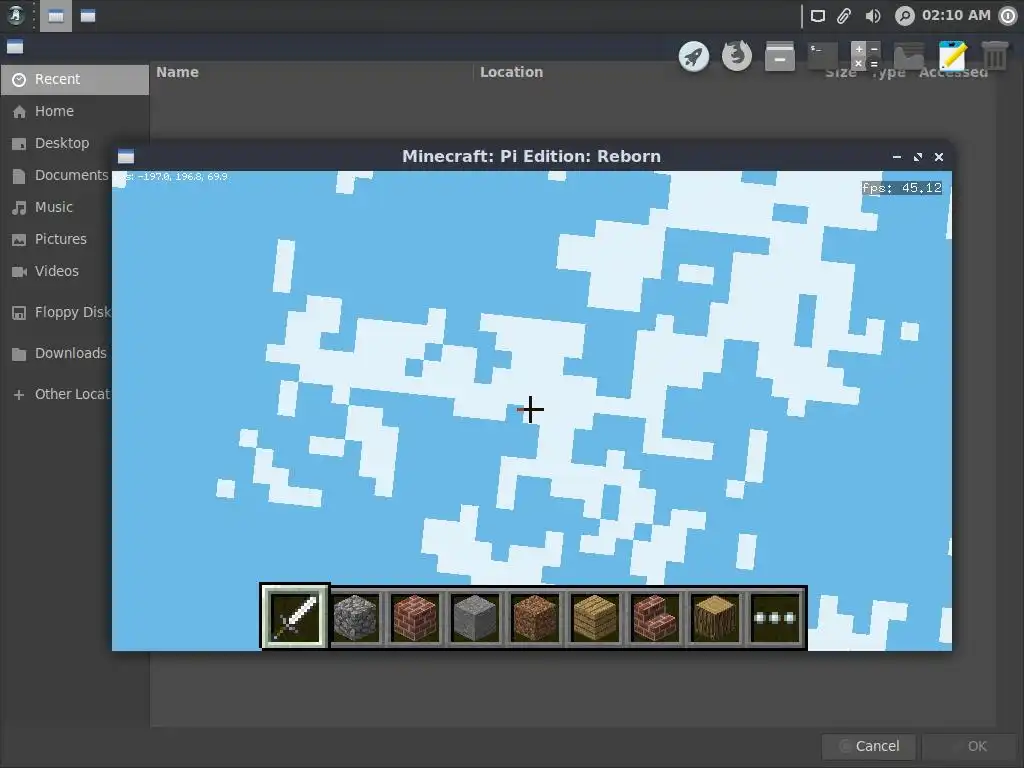Open Downloads in the sidebar
This screenshot has height=768, width=1024.
point(56,353)
